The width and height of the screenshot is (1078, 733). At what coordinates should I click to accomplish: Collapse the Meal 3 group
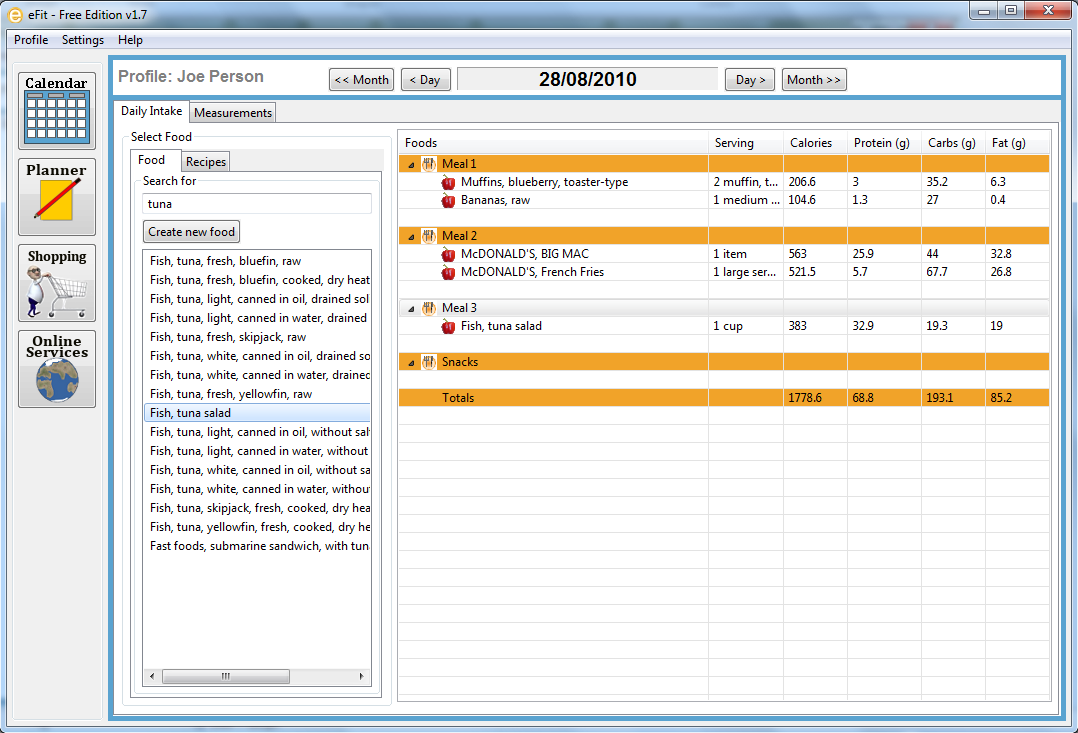(x=411, y=309)
